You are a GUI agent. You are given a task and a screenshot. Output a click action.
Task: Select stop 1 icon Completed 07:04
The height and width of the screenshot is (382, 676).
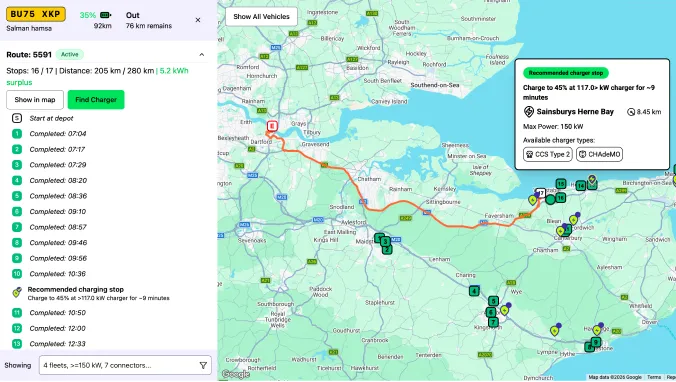coord(17,134)
